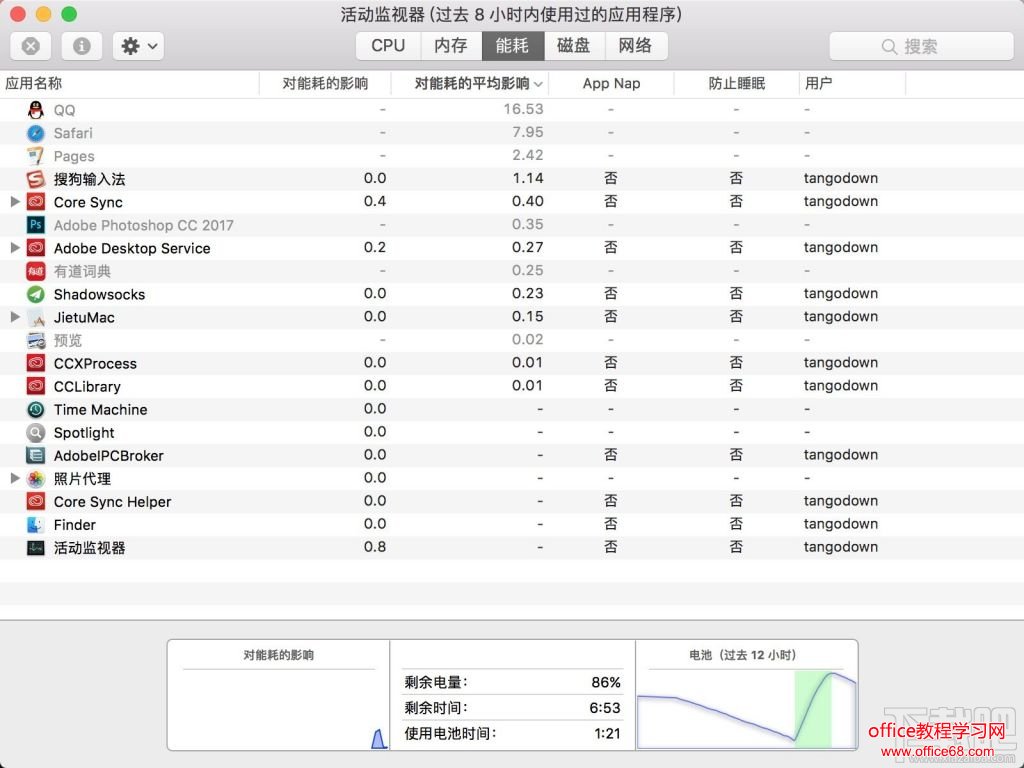1024x768 pixels.
Task: Sort by 对能耗的平均影响 column header
Action: [471, 84]
